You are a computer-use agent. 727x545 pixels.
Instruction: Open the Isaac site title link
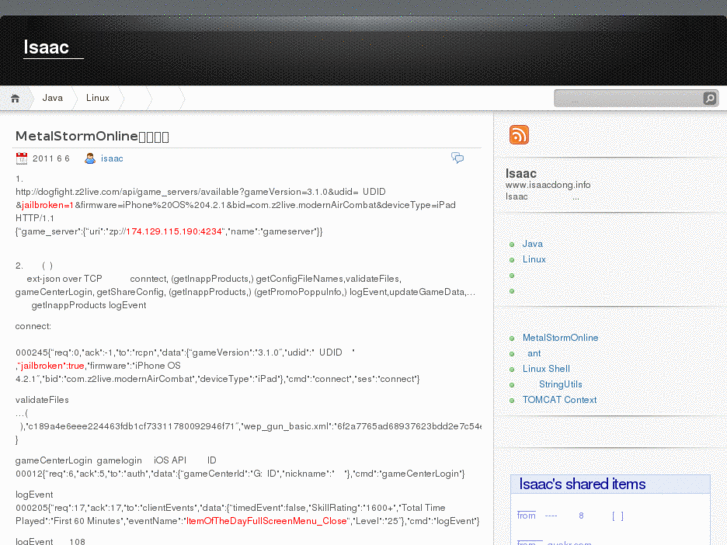pos(46,47)
